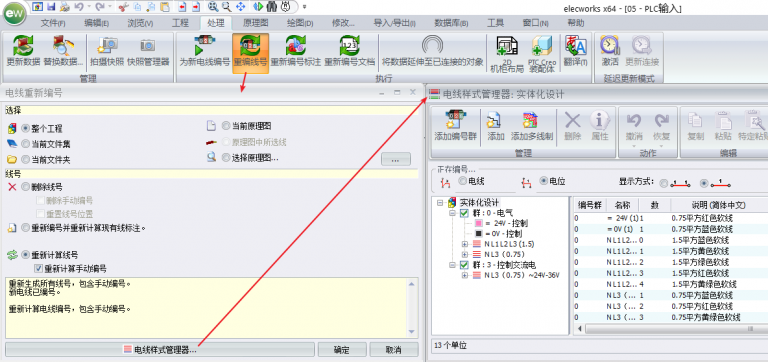Viewport: 768px width, 362px height.
Task: Click the pink 24V - 控制 color swatch
Action: 479,223
